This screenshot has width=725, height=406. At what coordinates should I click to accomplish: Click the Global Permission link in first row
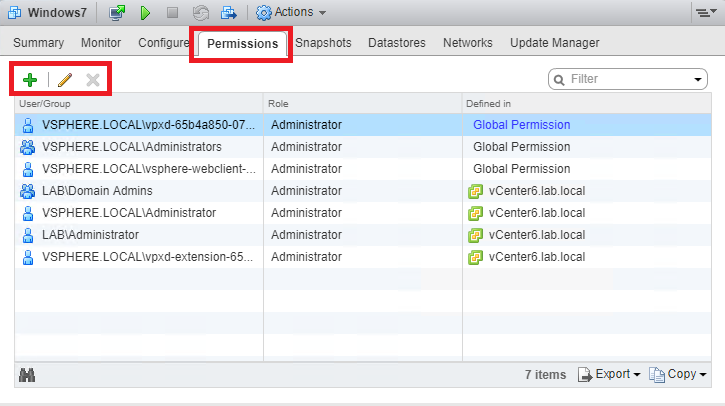click(521, 125)
